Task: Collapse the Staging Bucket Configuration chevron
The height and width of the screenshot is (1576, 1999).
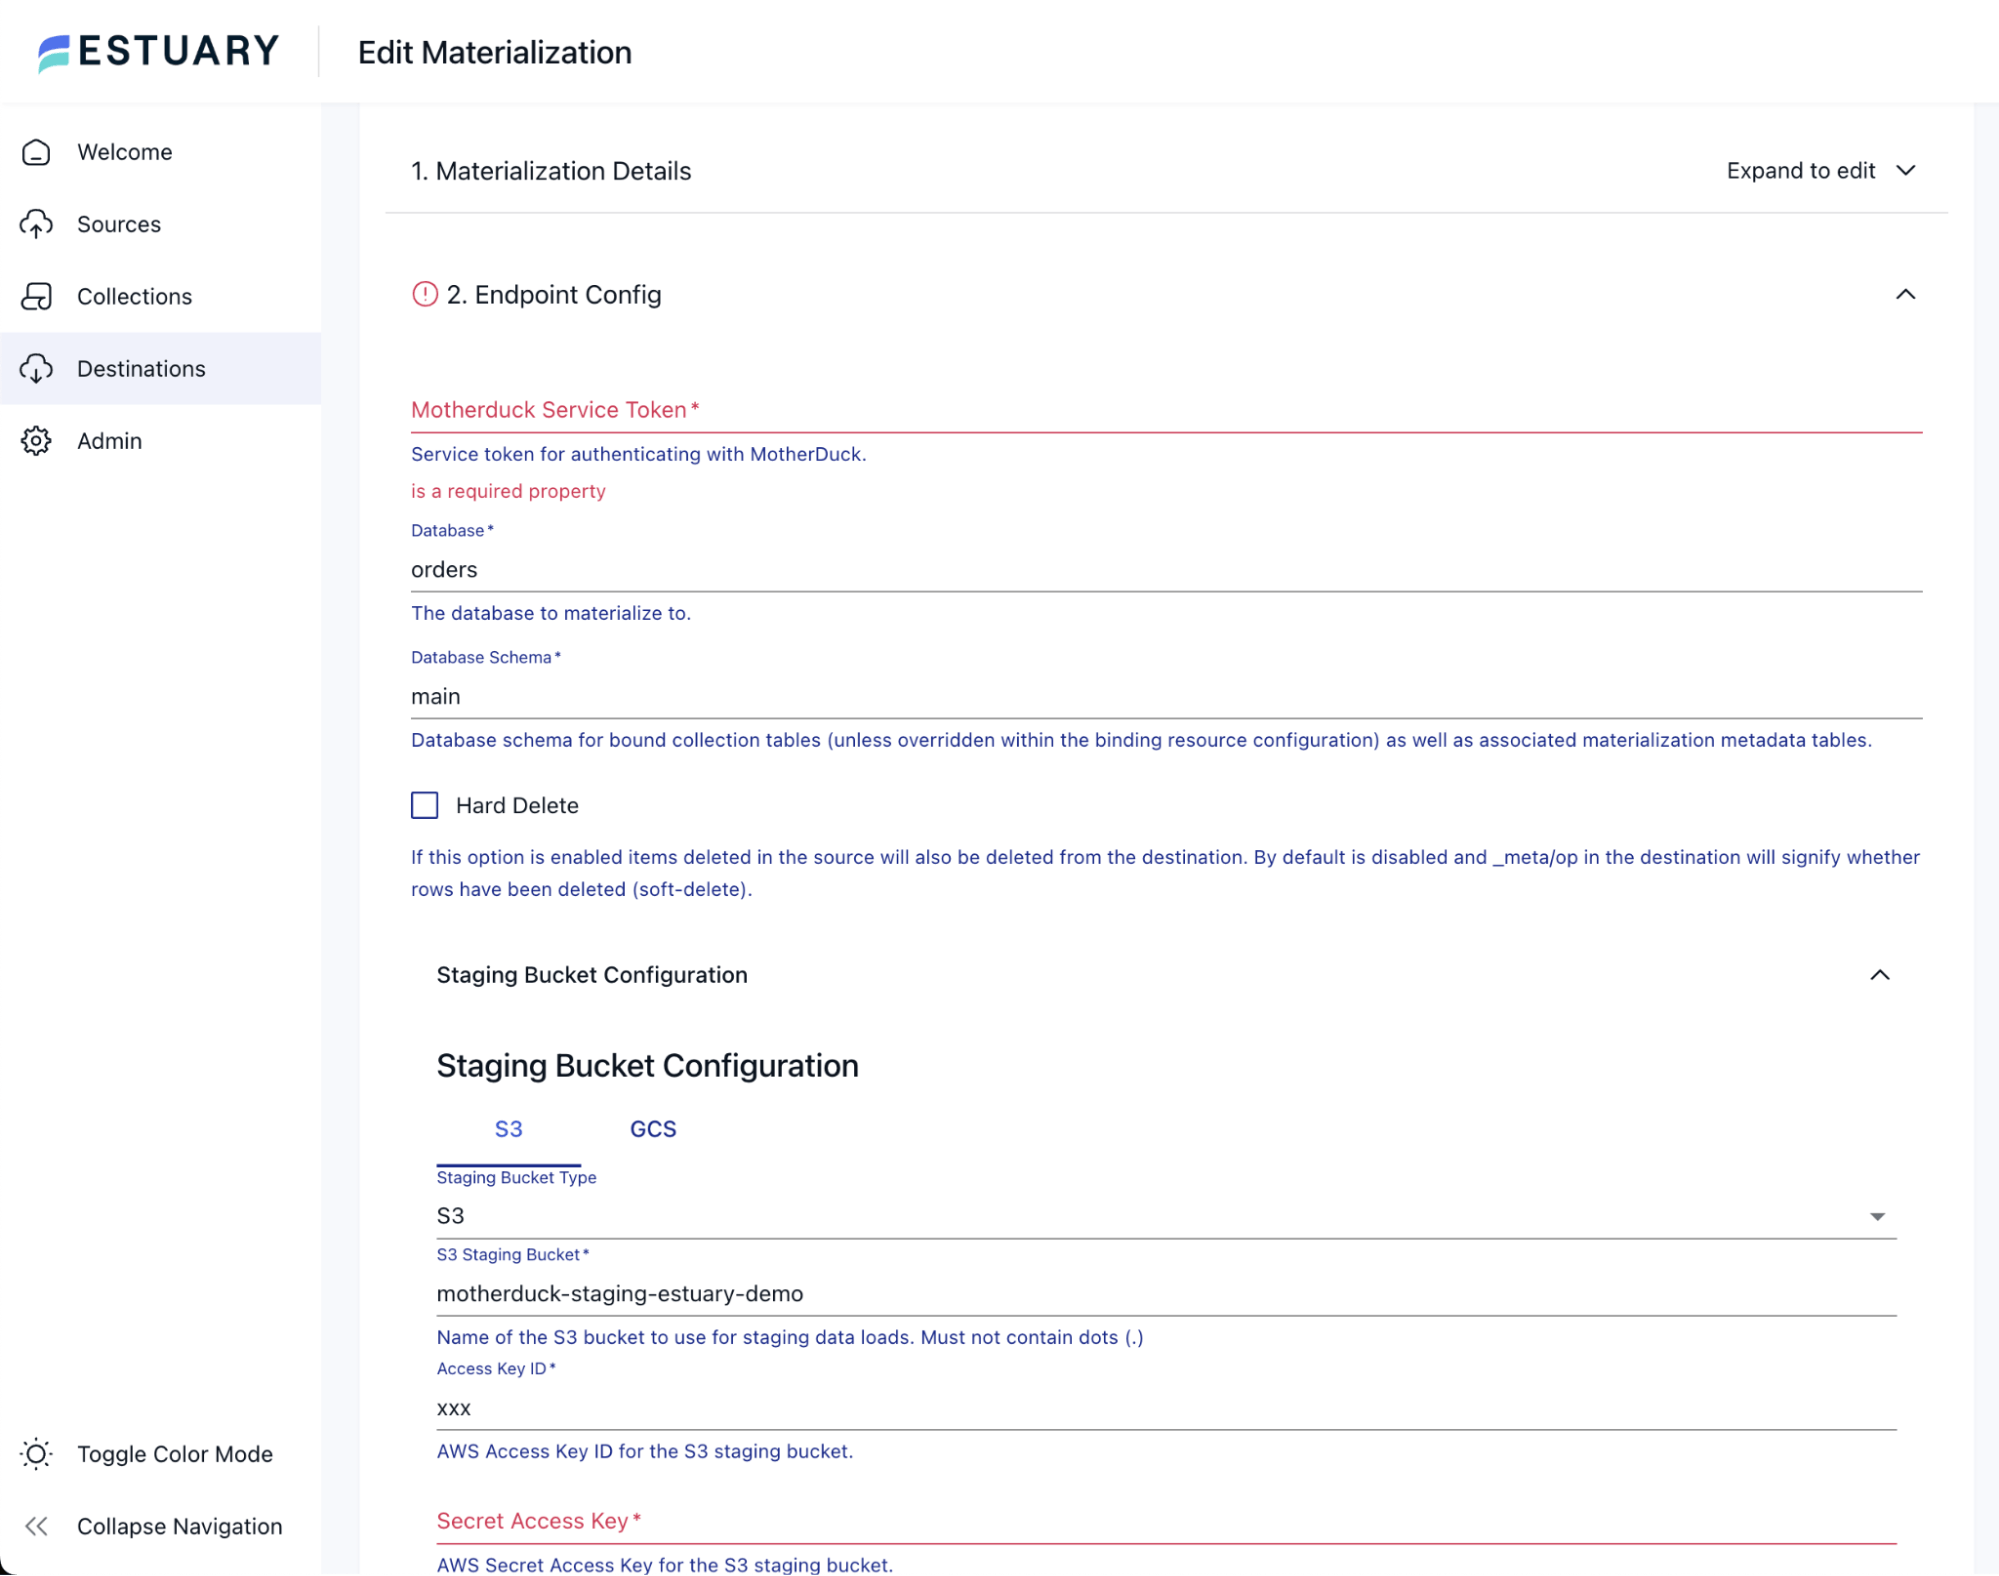Action: pos(1879,976)
